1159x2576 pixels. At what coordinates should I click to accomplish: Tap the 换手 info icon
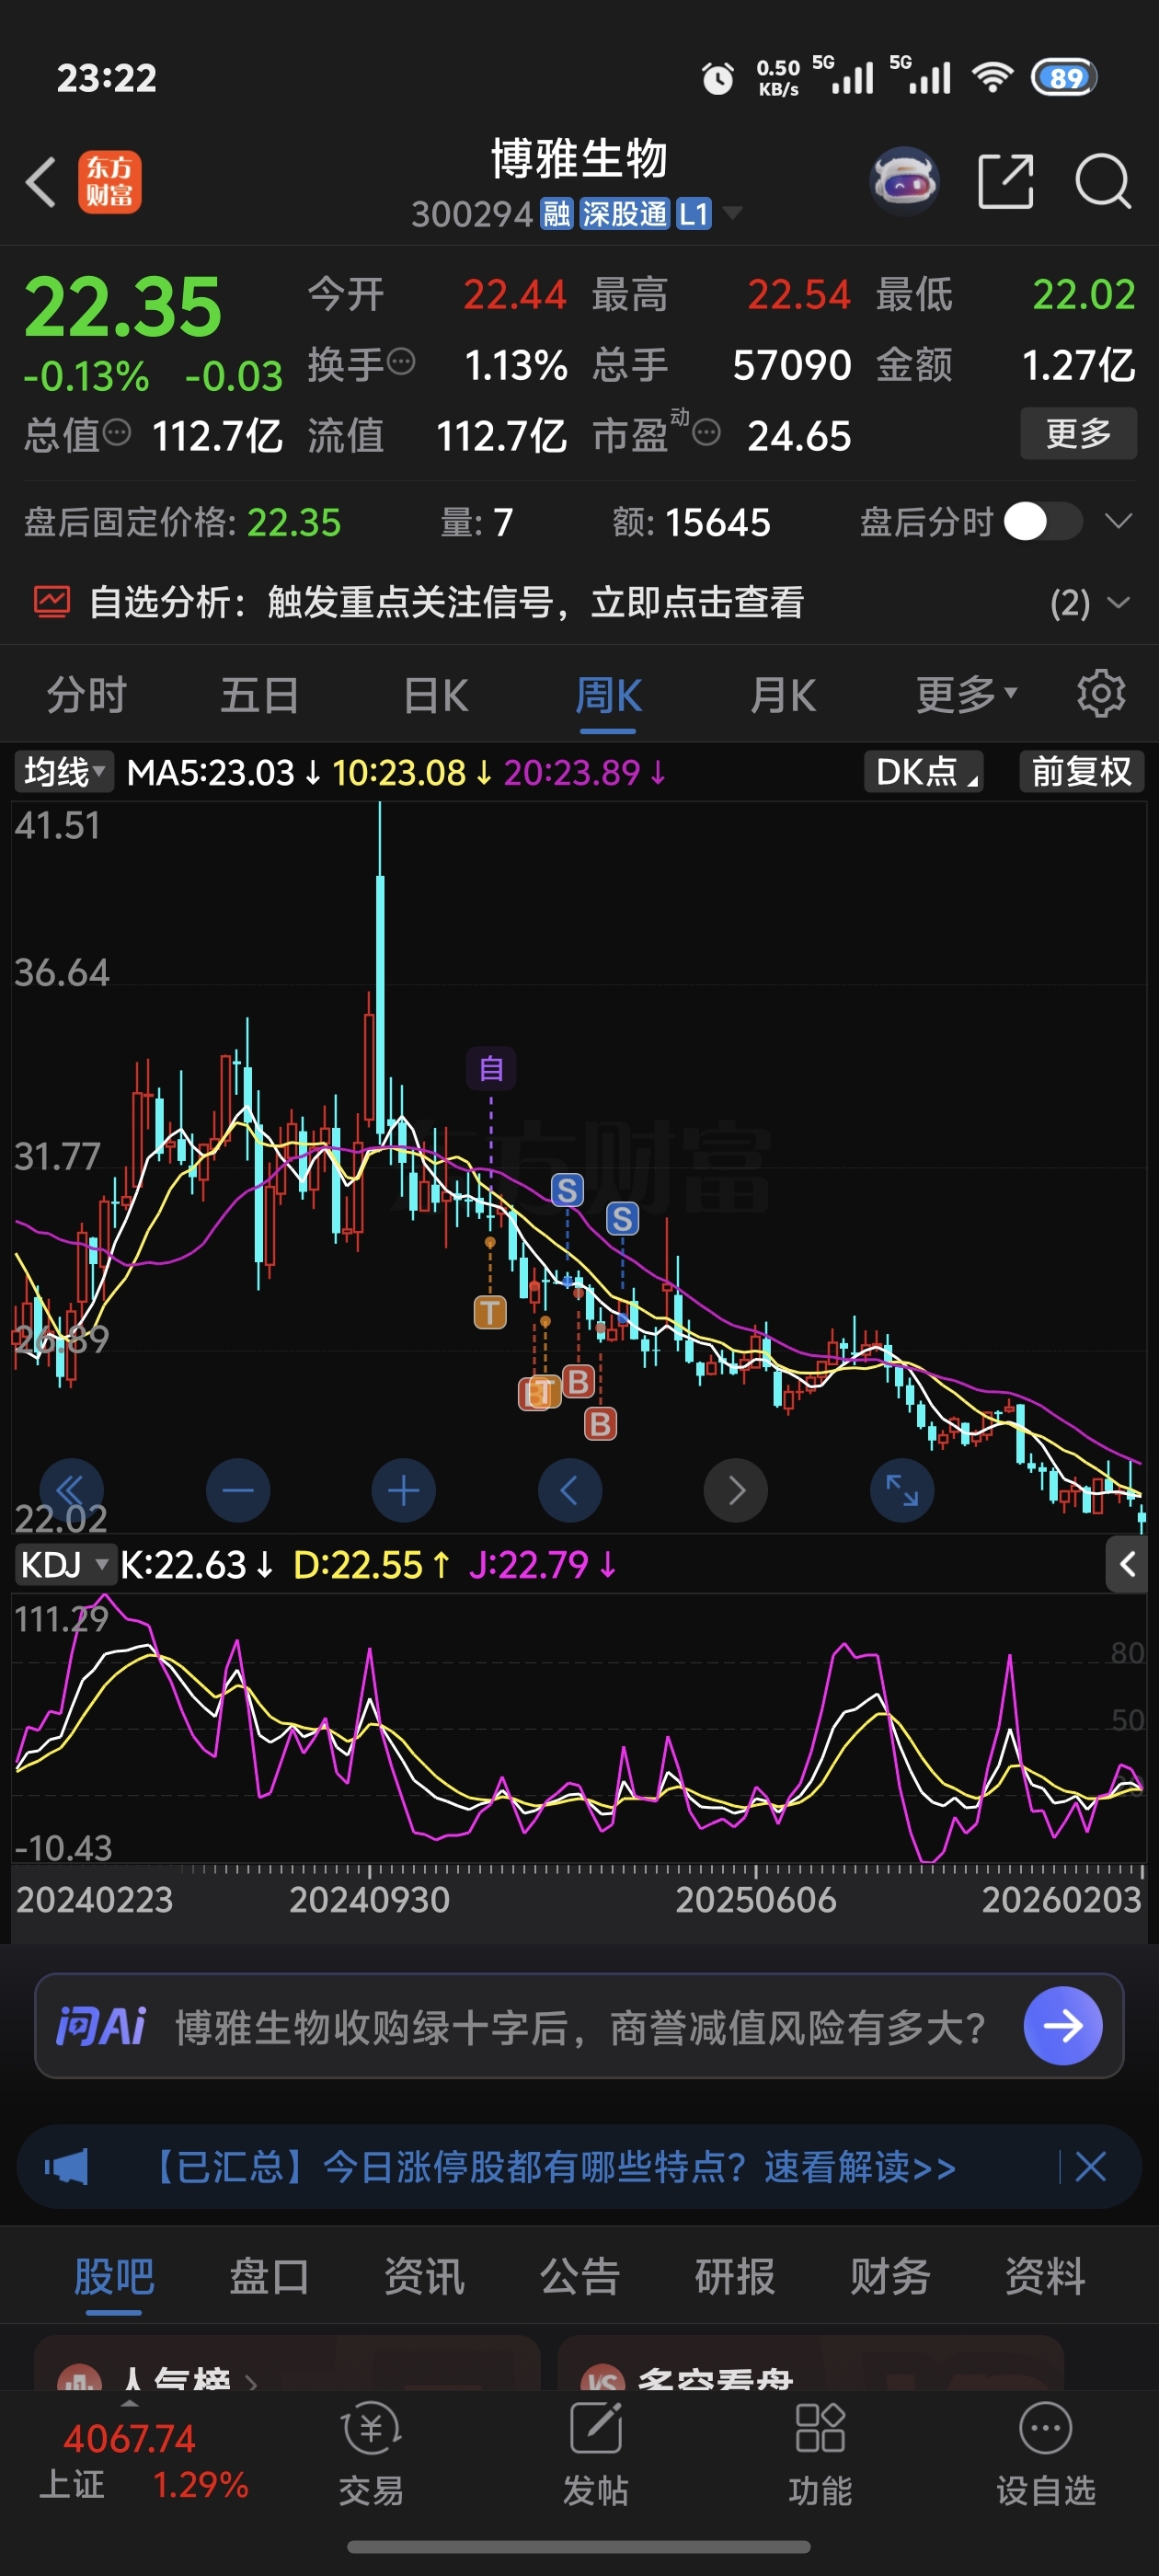click(401, 361)
